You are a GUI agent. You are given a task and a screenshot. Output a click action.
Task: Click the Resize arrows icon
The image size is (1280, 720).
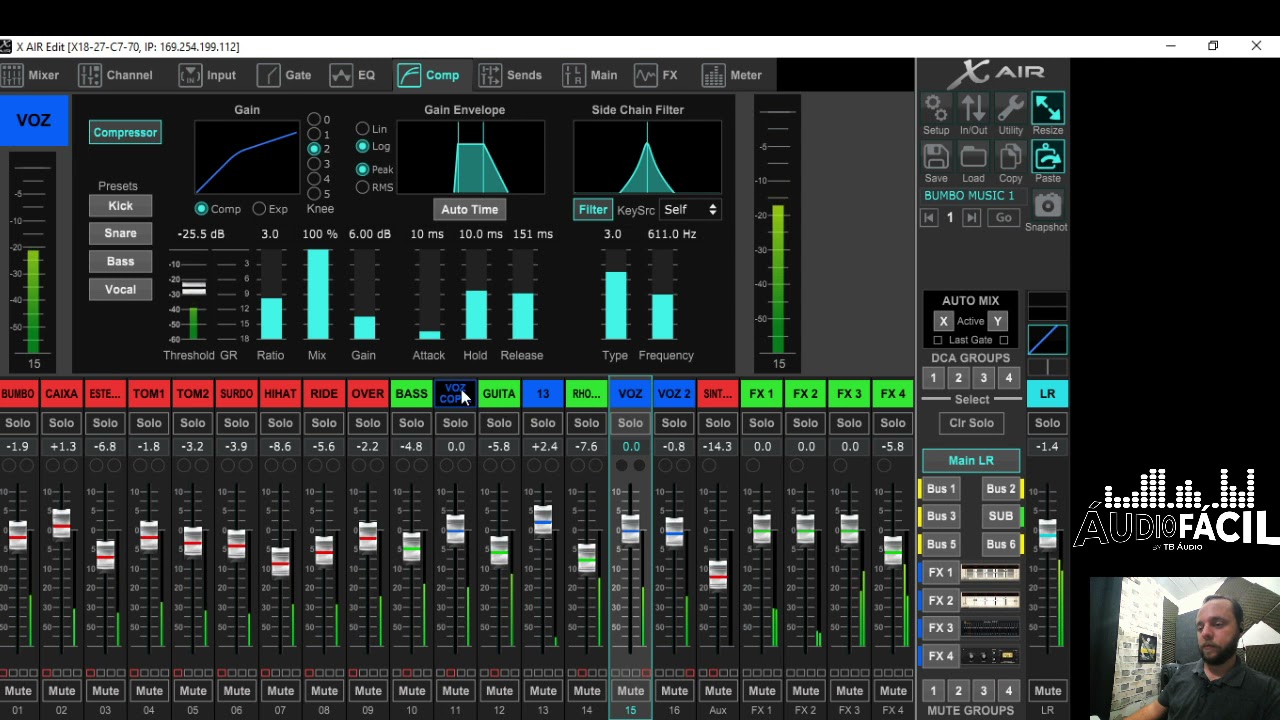[1047, 108]
